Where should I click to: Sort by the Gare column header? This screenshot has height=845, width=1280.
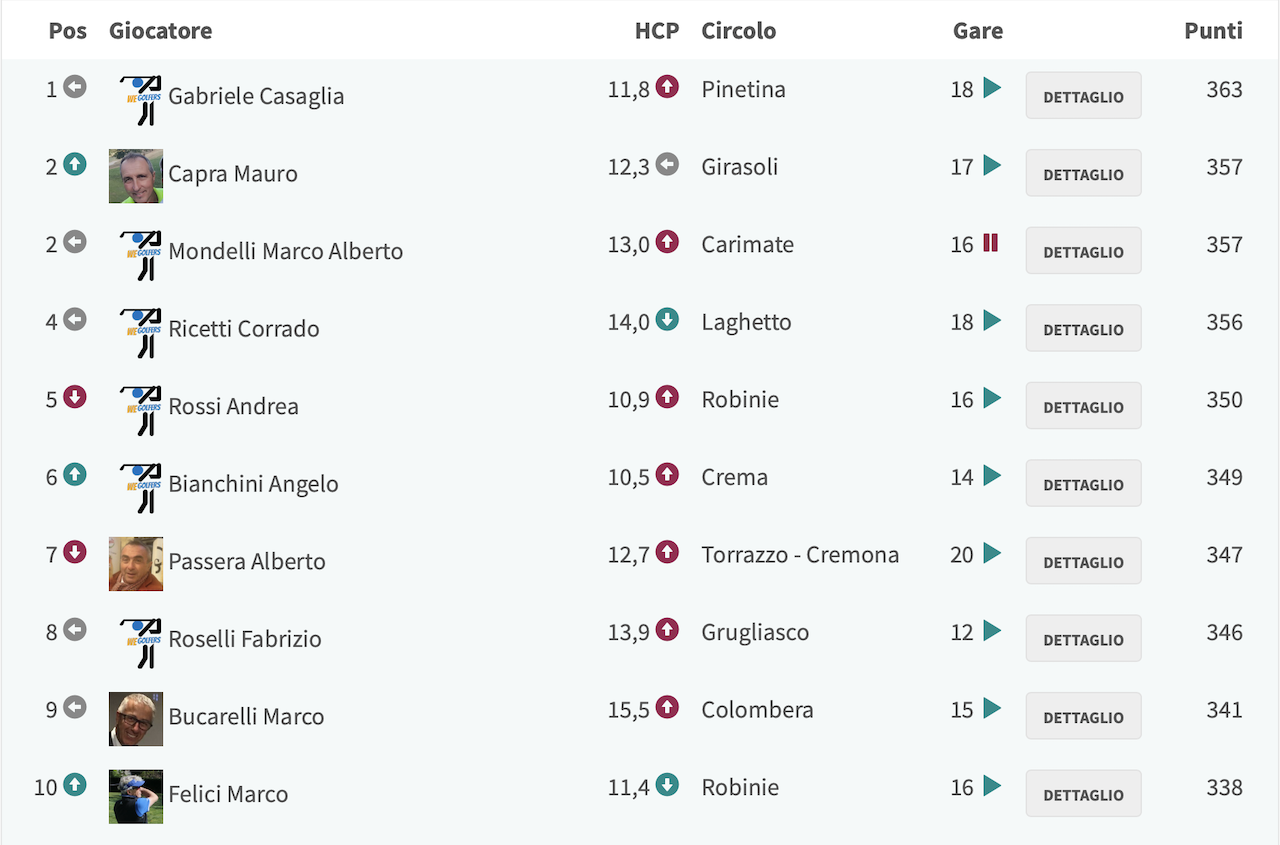(978, 31)
